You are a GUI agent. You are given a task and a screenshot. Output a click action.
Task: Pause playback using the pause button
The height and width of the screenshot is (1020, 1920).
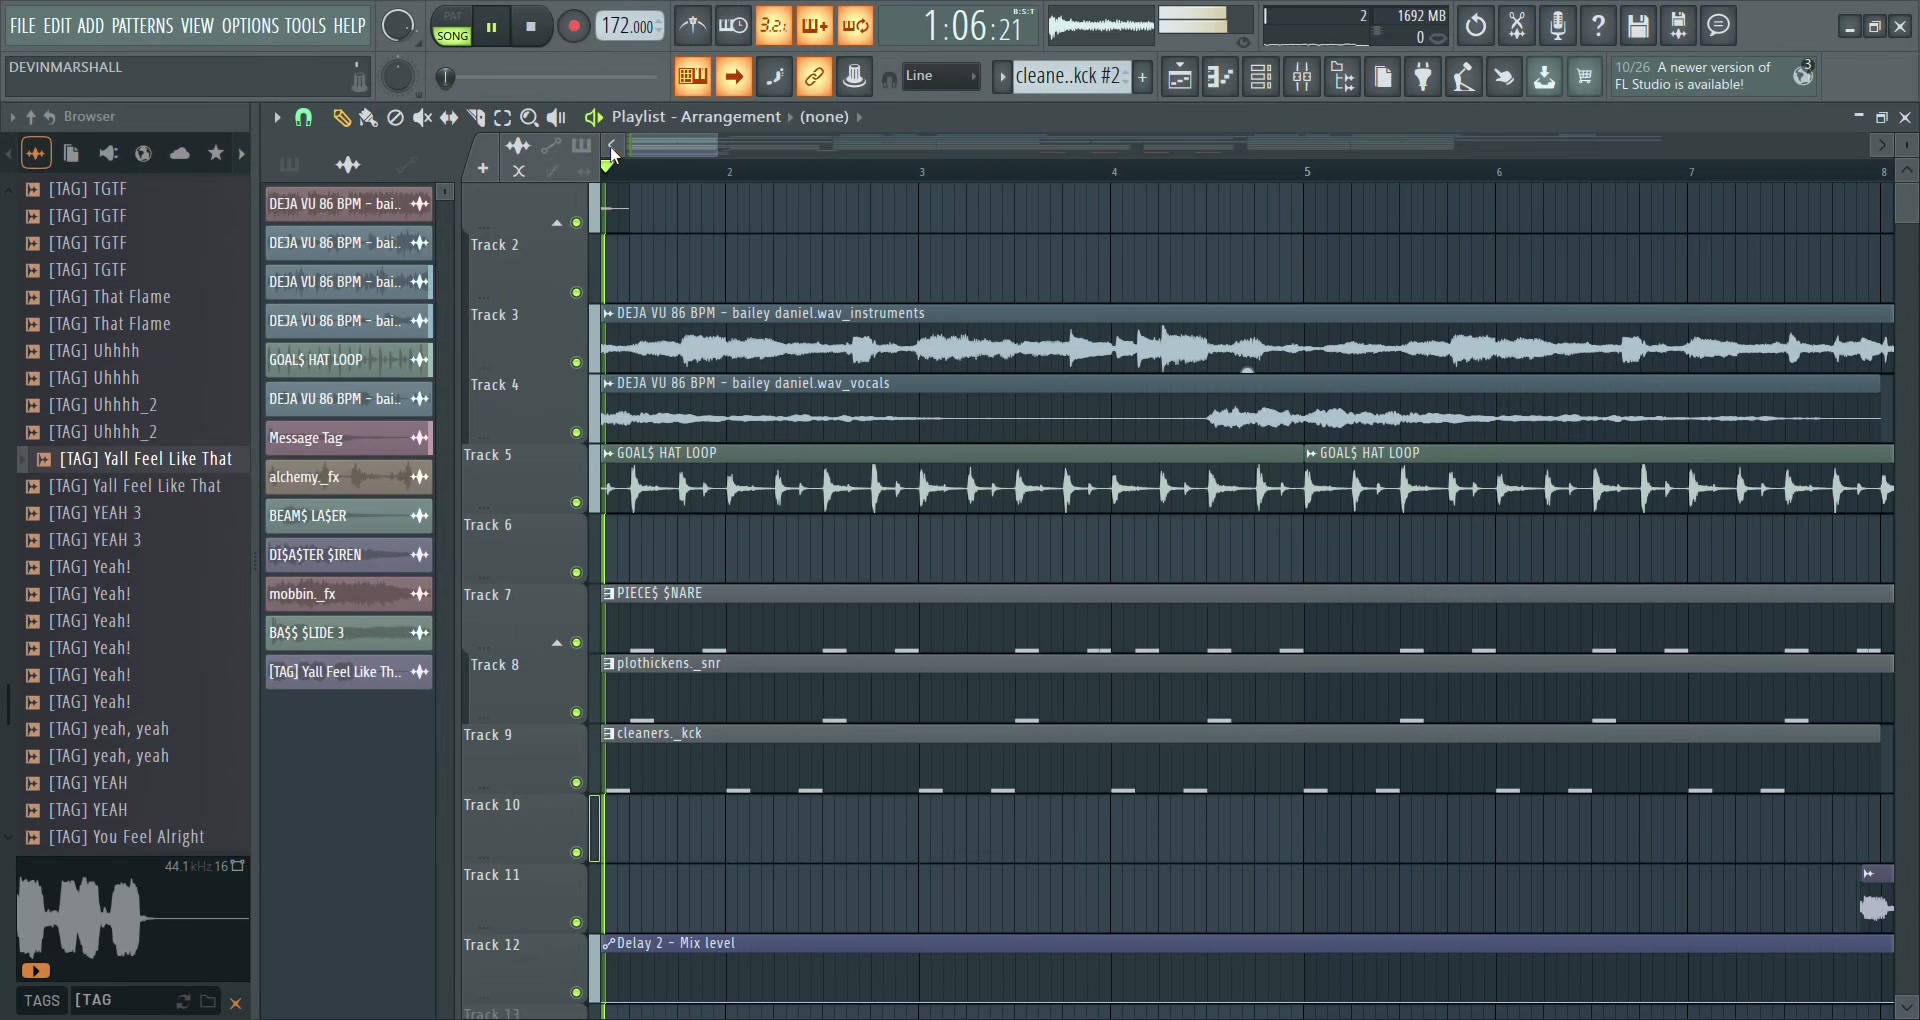[x=491, y=27]
